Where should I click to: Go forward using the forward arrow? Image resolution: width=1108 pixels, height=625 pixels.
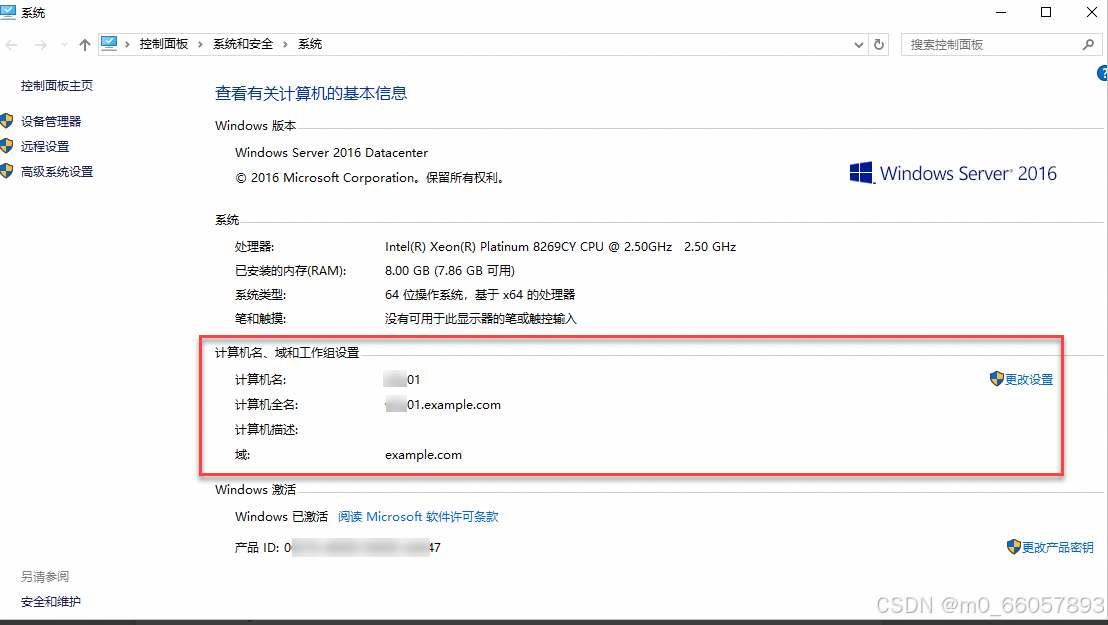pos(41,45)
